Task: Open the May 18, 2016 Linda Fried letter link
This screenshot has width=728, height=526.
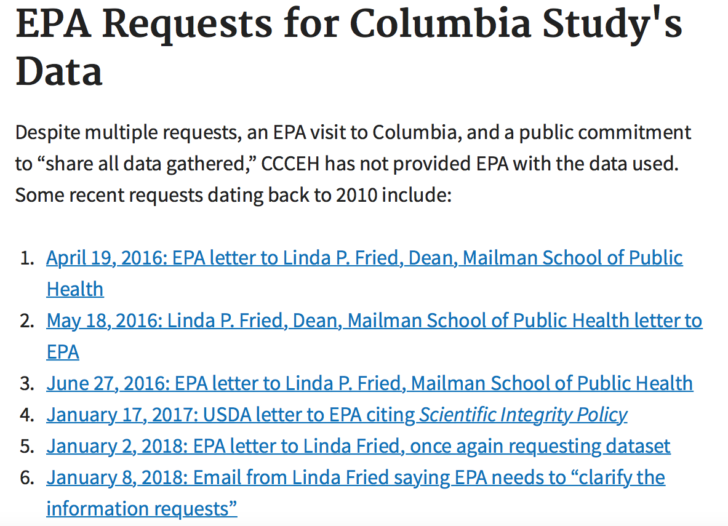Action: (374, 321)
